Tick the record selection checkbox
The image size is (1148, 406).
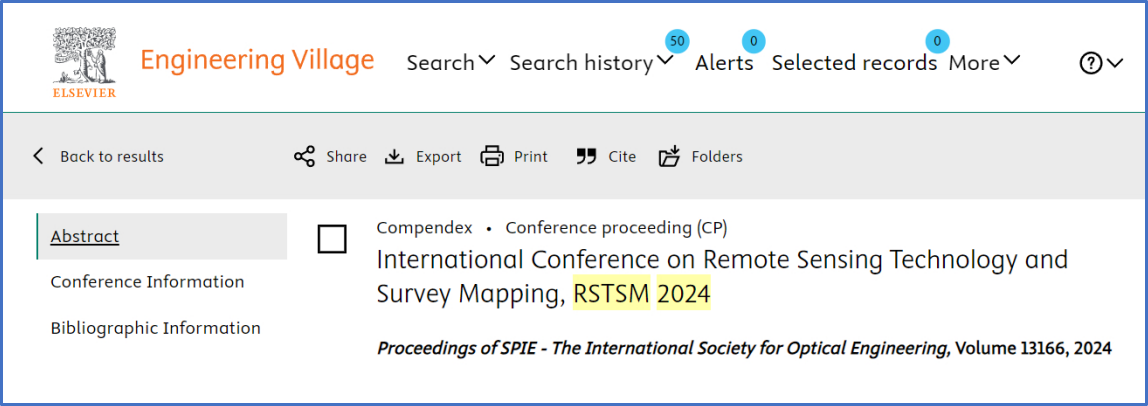coord(332,239)
